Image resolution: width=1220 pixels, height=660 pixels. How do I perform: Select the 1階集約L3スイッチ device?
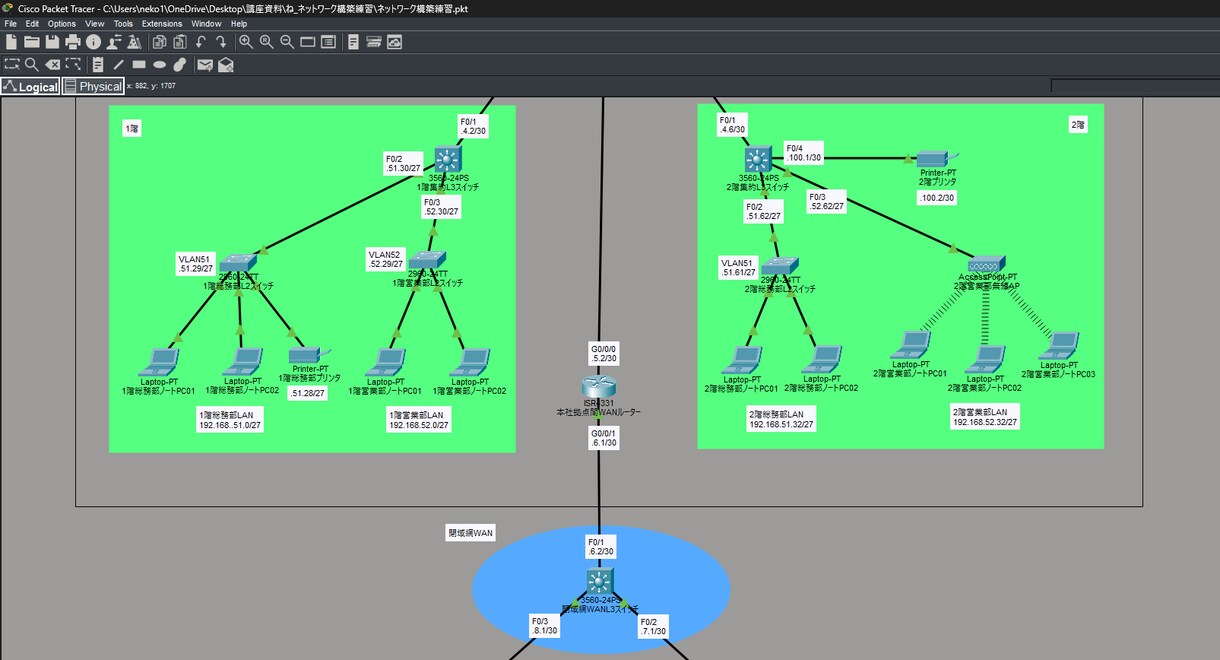coord(448,158)
